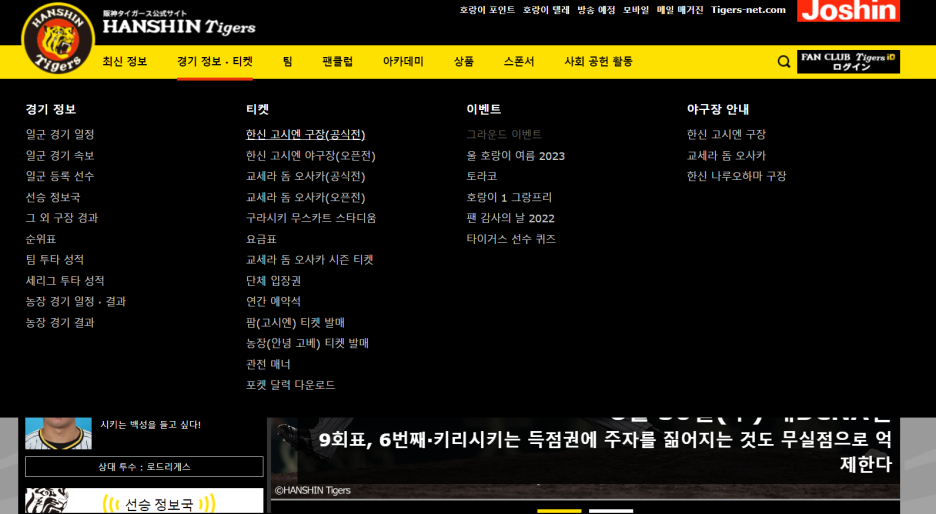The width and height of the screenshot is (936, 514).
Task: Click the 호랑이 텔레 top link
Action: point(546,10)
